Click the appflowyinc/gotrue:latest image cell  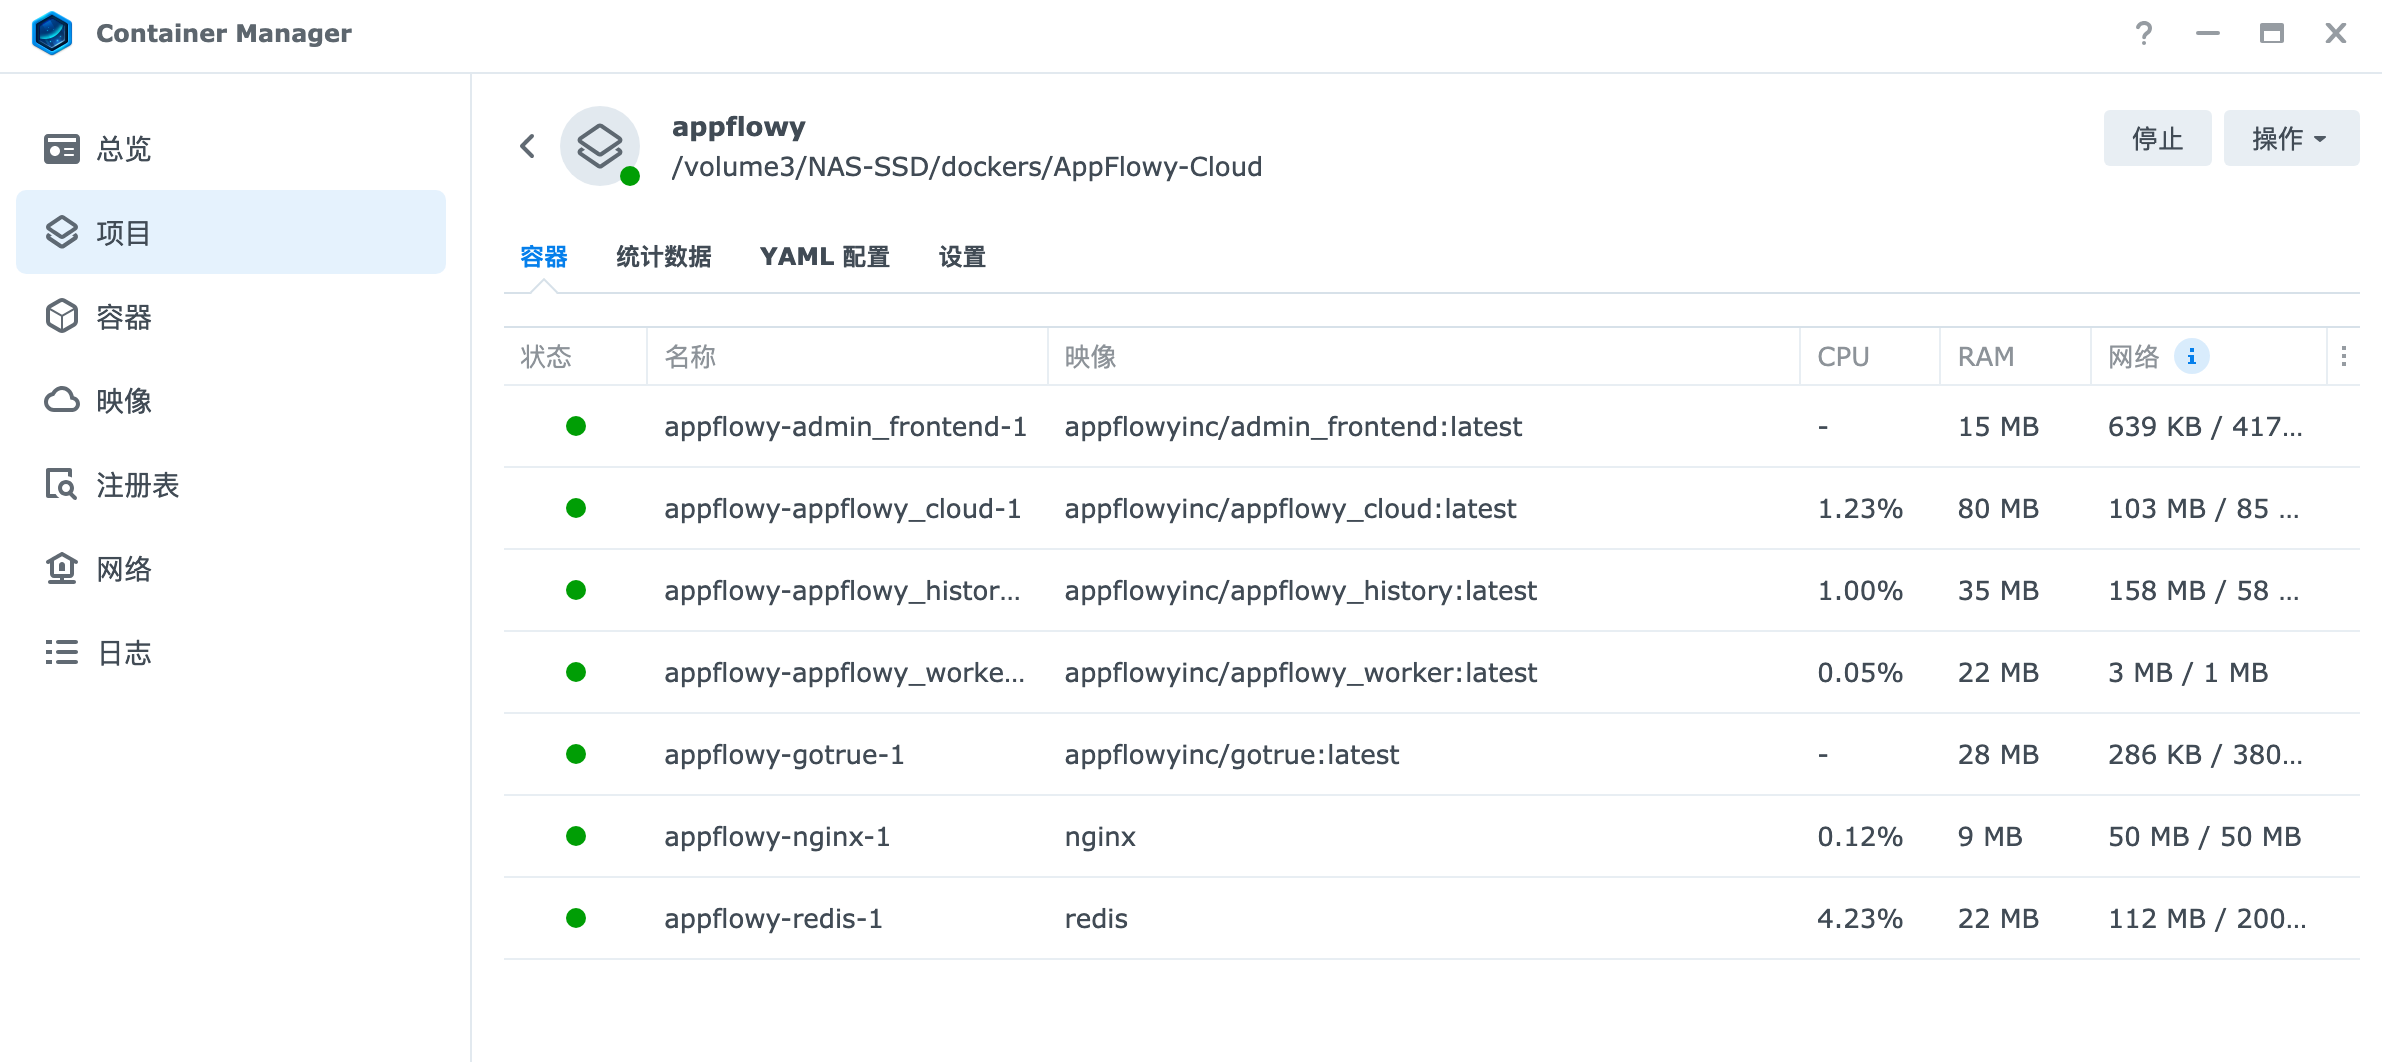(1231, 755)
